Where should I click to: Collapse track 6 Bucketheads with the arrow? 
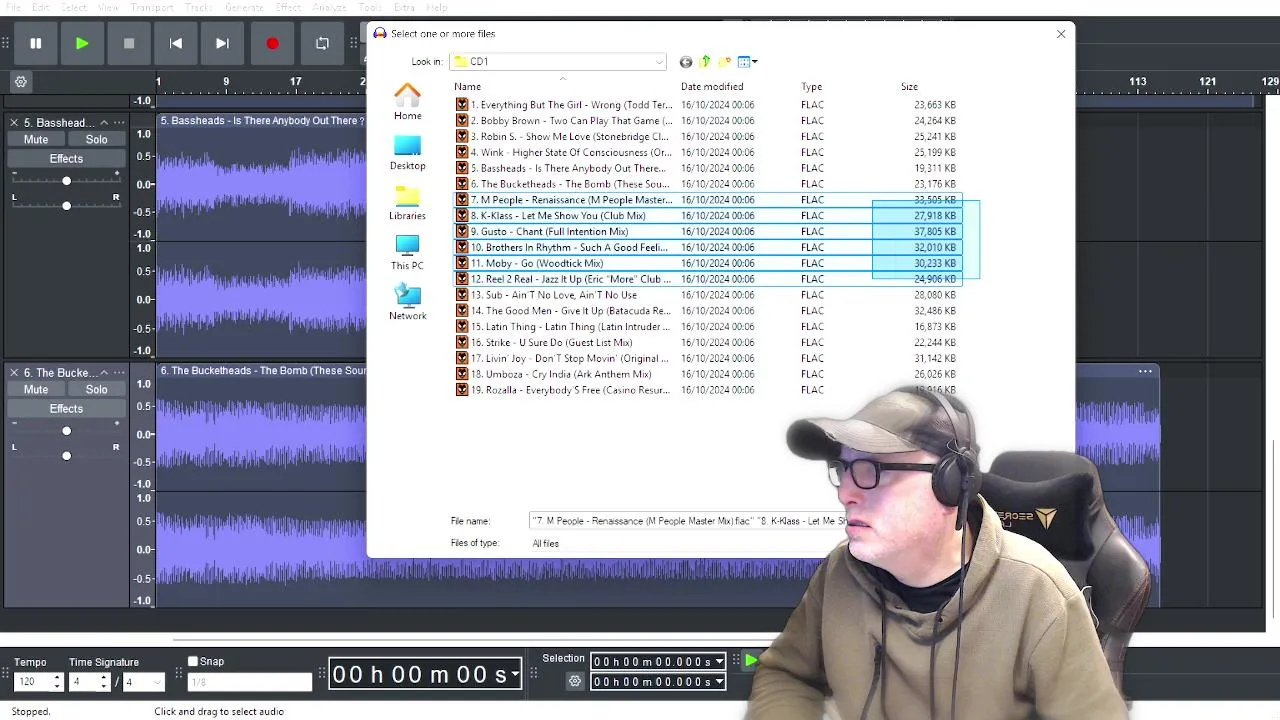tap(103, 372)
